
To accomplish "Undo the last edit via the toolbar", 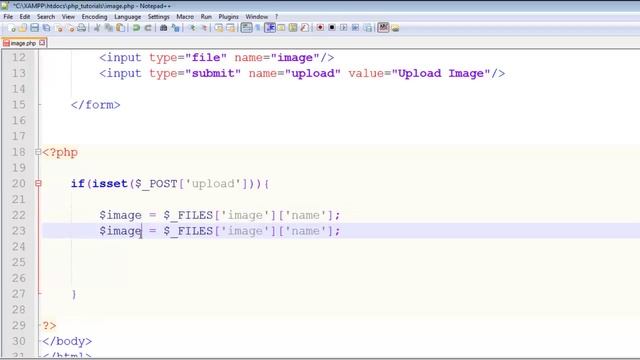I will click(x=136, y=28).
